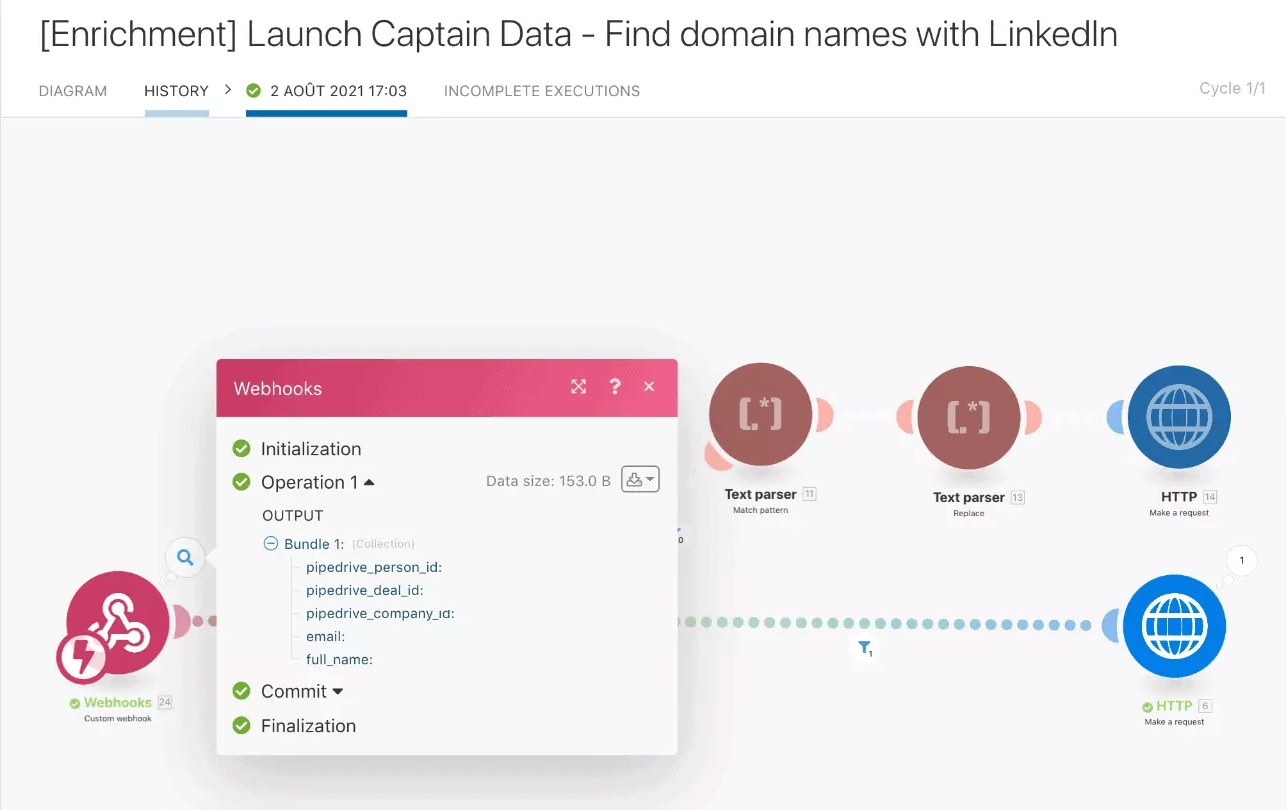Open the download output bundles dropdown
The image size is (1287, 810).
pos(640,480)
